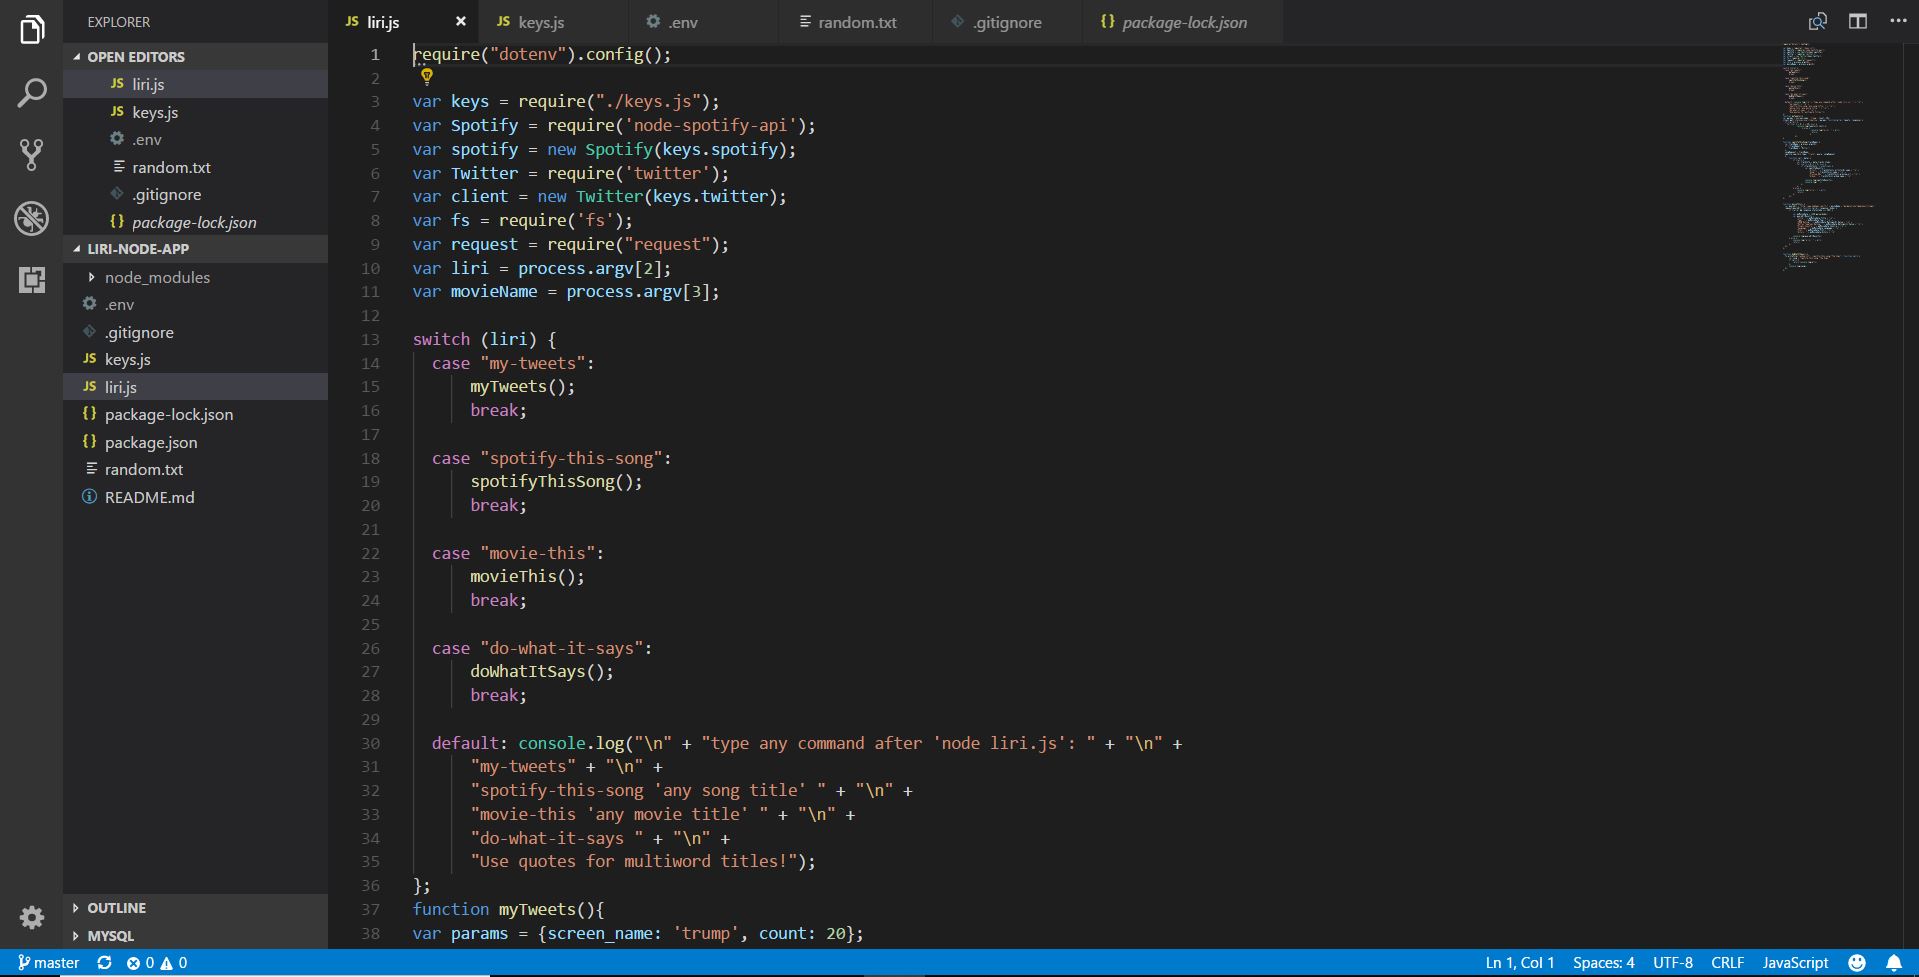Open the notifications bell in status bar
Viewport: 1919px width, 977px height.
pyautogui.click(x=1893, y=962)
